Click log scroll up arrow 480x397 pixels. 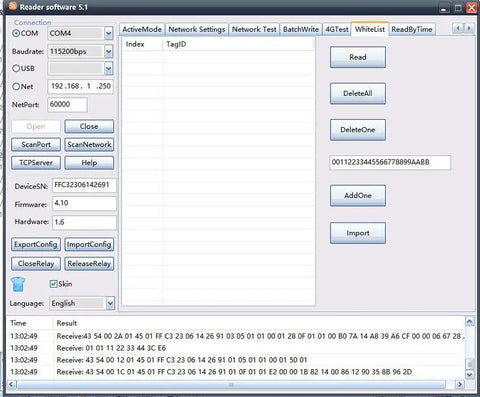(x=469, y=321)
